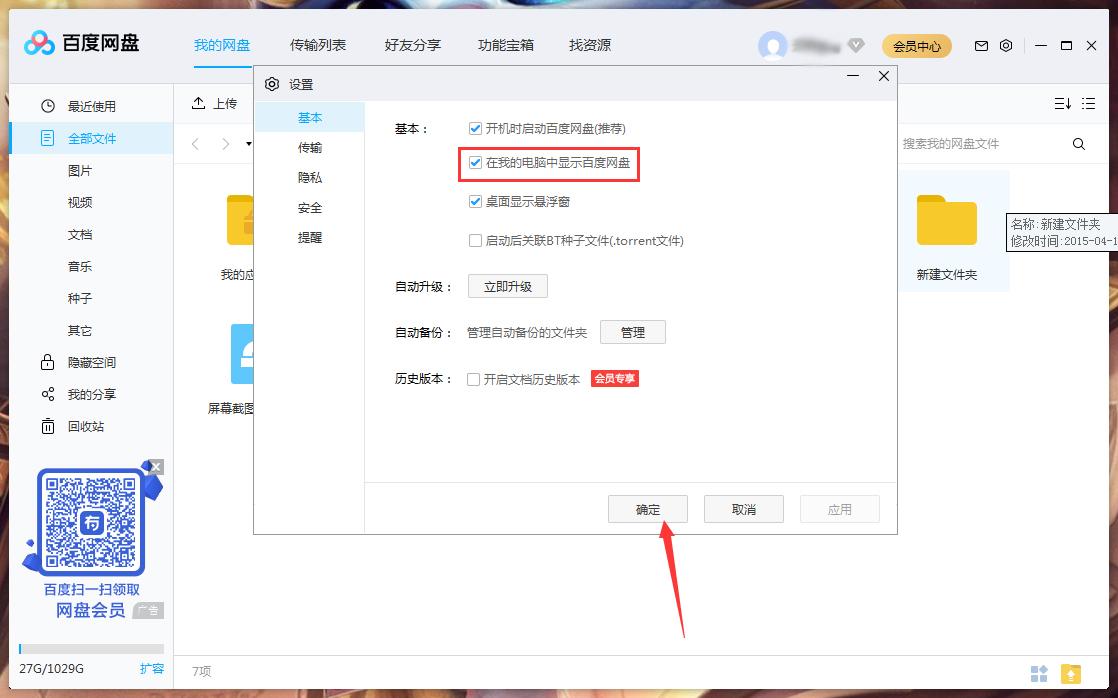Open the 传输列表 tab at the top

pos(318,45)
